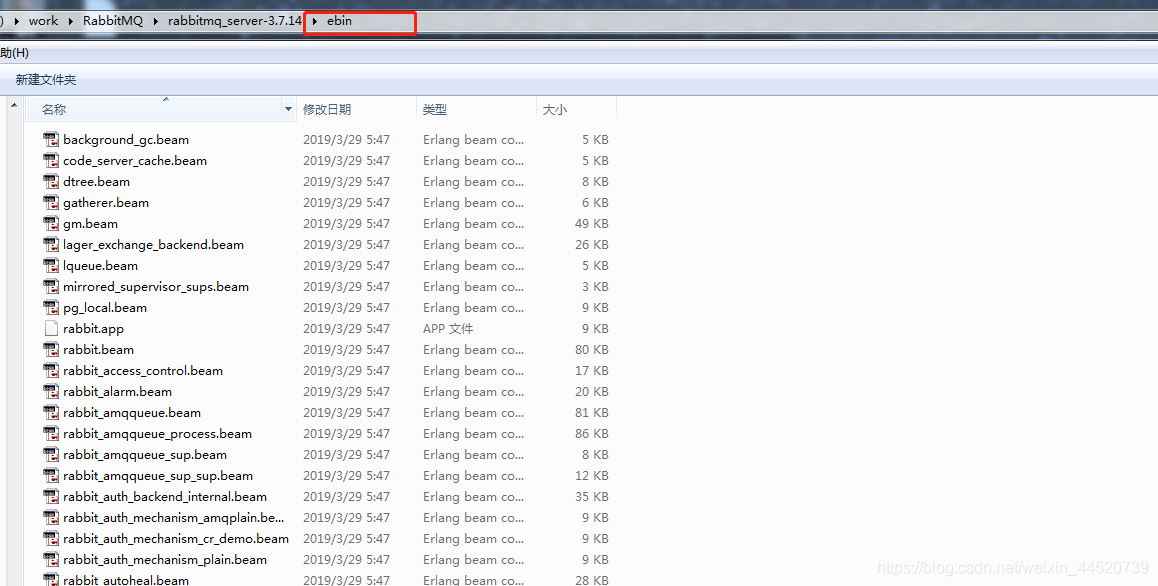Select the file name dtree.beam
This screenshot has width=1158, height=586.
coord(97,181)
